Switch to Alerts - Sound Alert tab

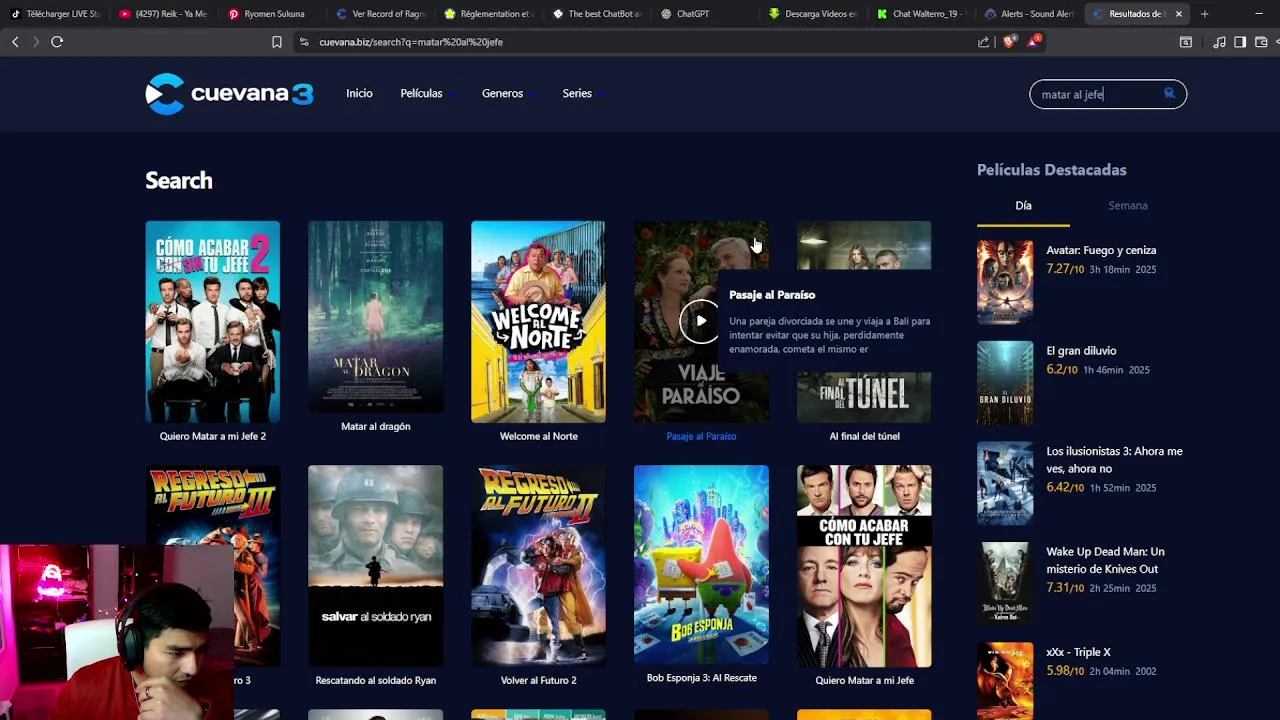point(1028,14)
